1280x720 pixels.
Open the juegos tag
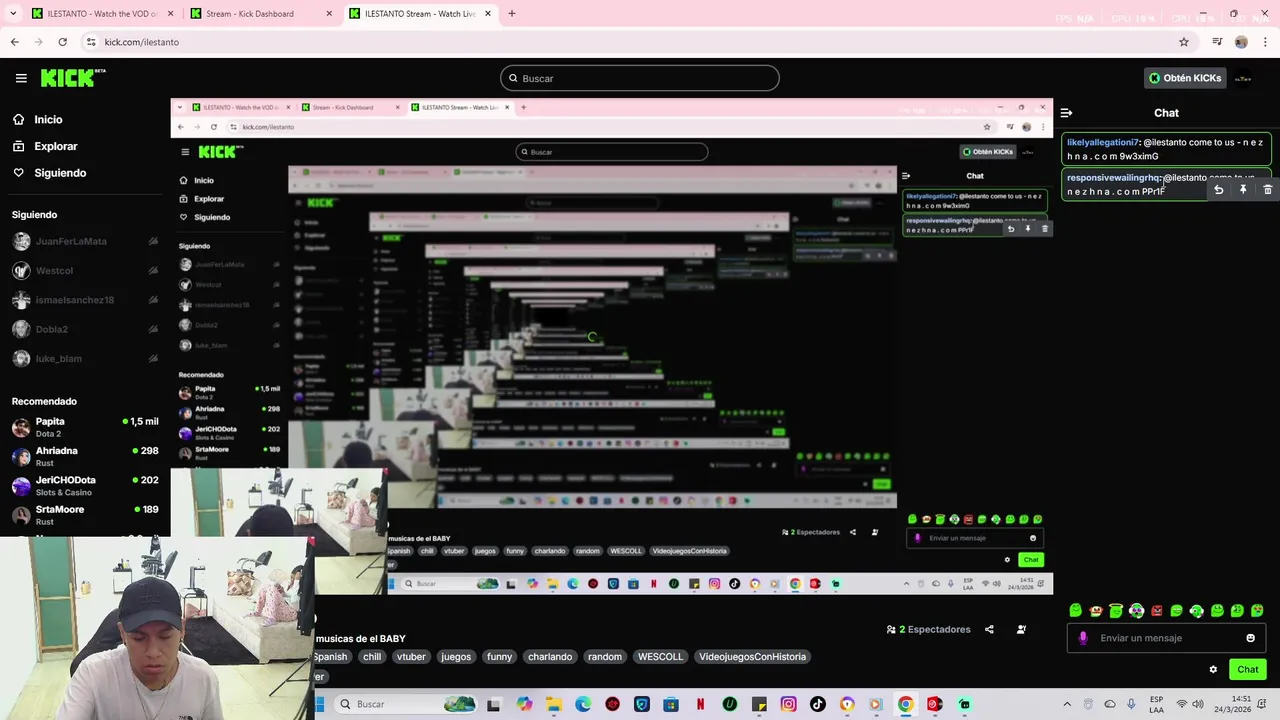pyautogui.click(x=456, y=657)
